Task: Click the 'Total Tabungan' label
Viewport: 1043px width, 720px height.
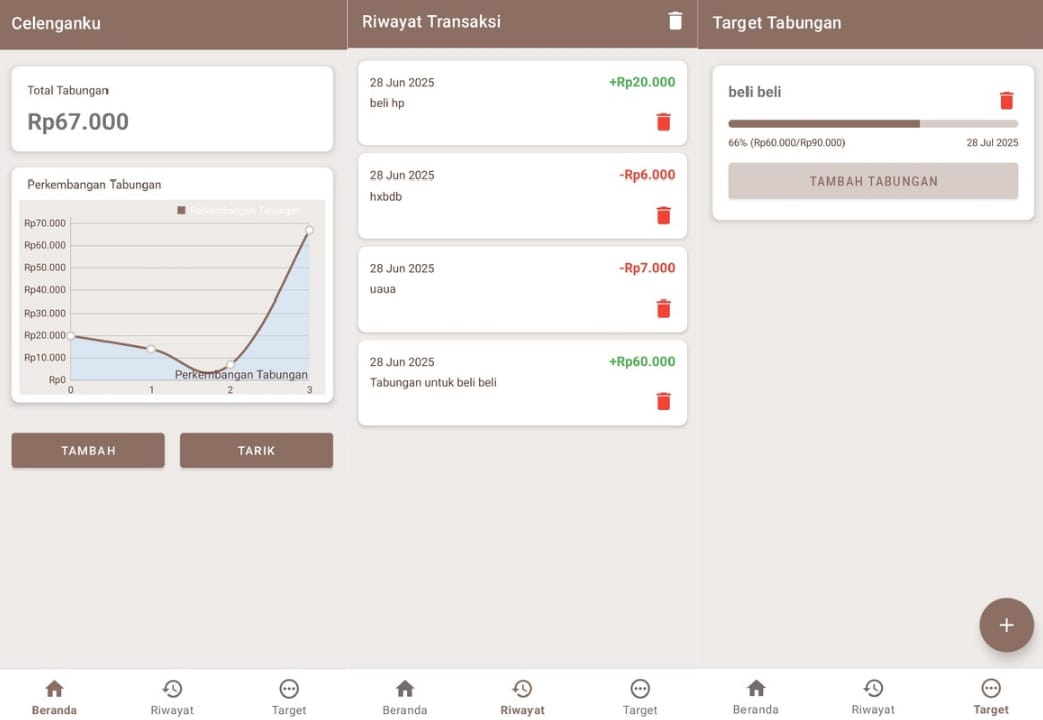Action: click(x=68, y=90)
